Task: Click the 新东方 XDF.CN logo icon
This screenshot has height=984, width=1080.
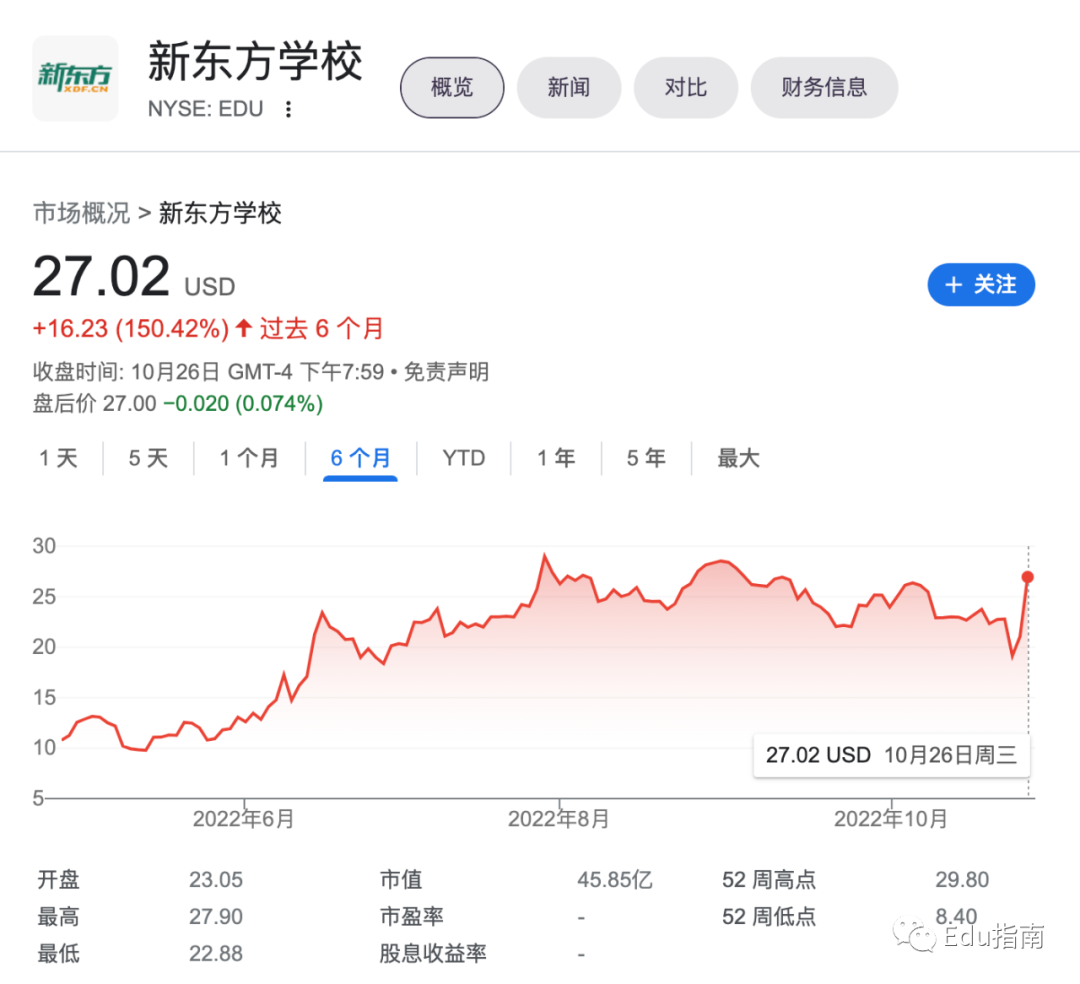Action: click(75, 78)
